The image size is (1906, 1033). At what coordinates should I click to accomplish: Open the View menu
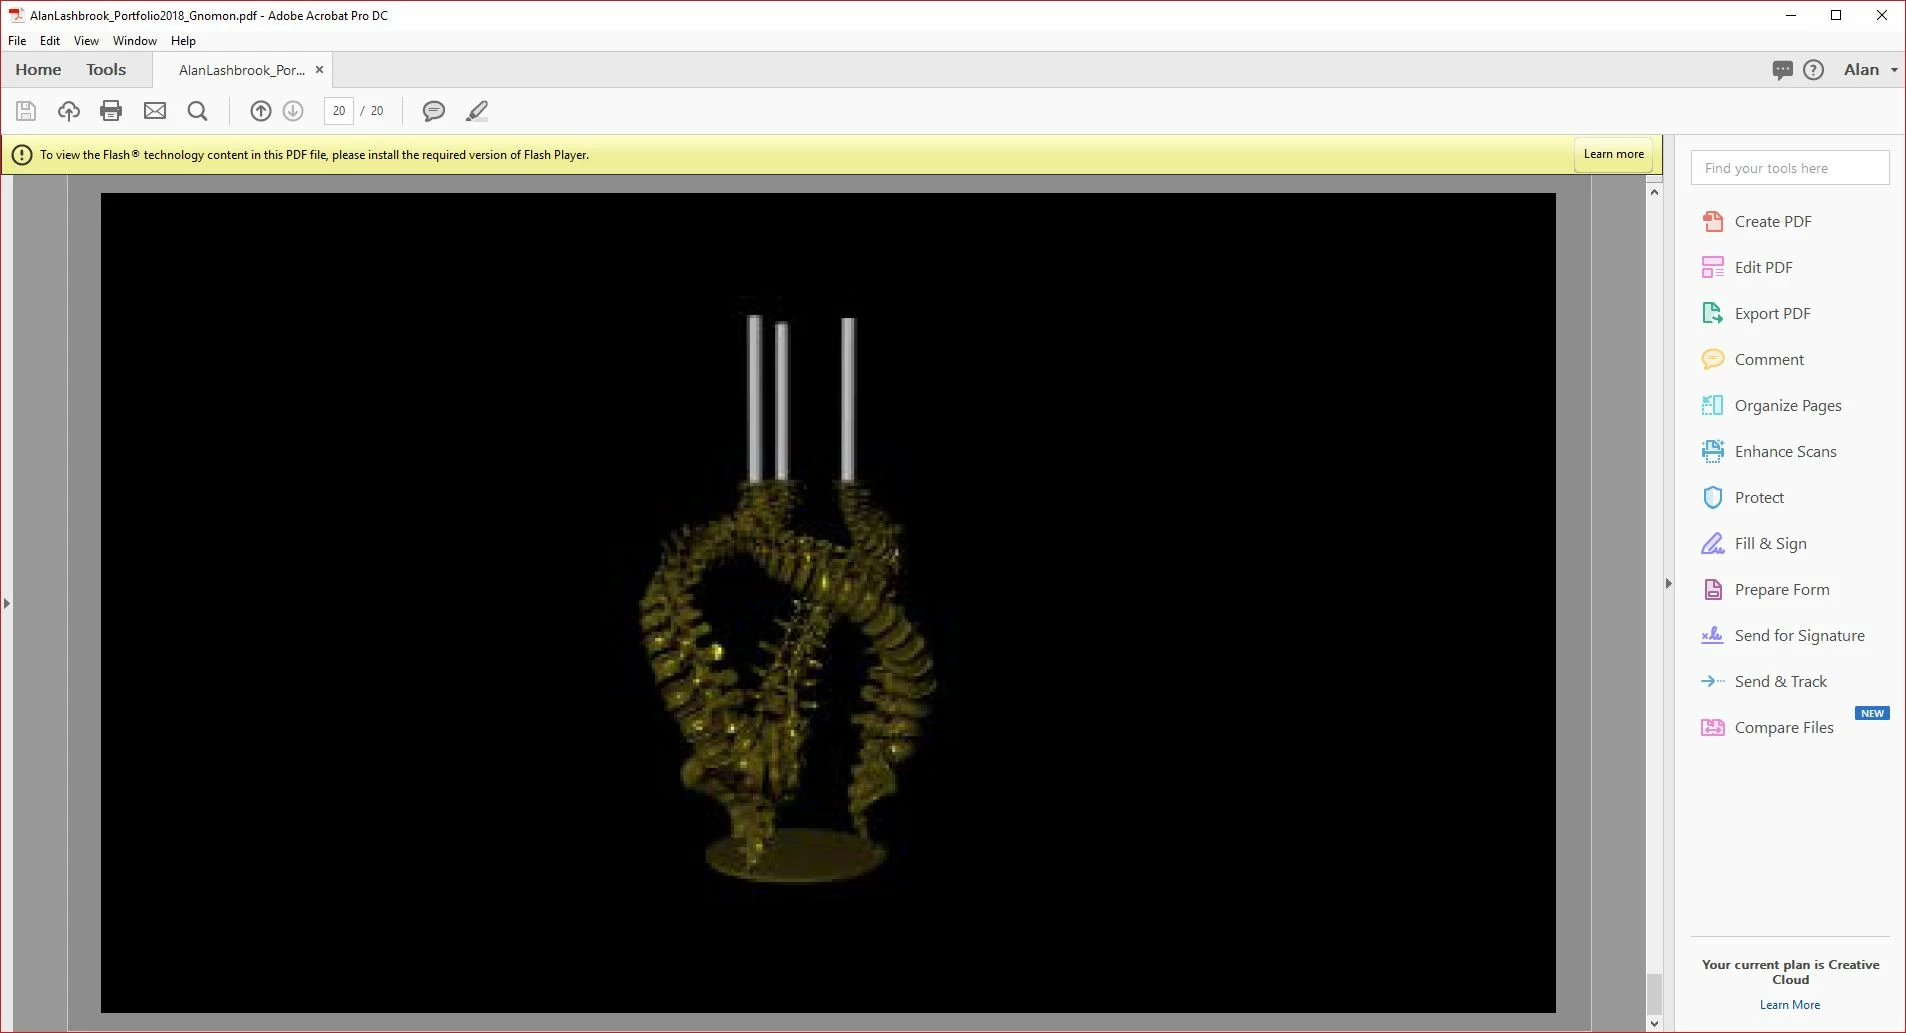pos(86,41)
